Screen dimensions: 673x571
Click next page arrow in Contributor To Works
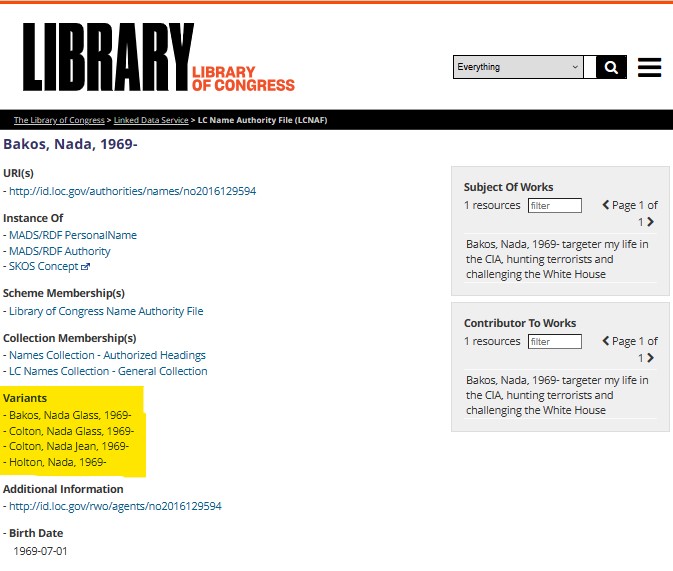(651, 358)
